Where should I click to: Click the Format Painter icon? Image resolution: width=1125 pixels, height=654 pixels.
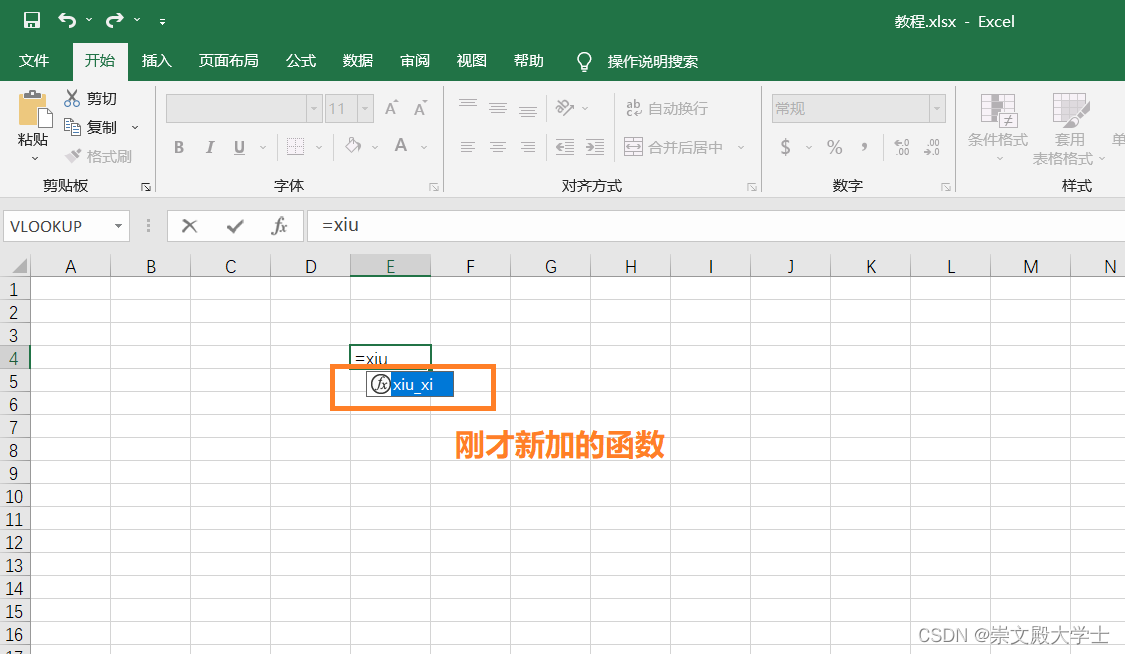pos(75,155)
